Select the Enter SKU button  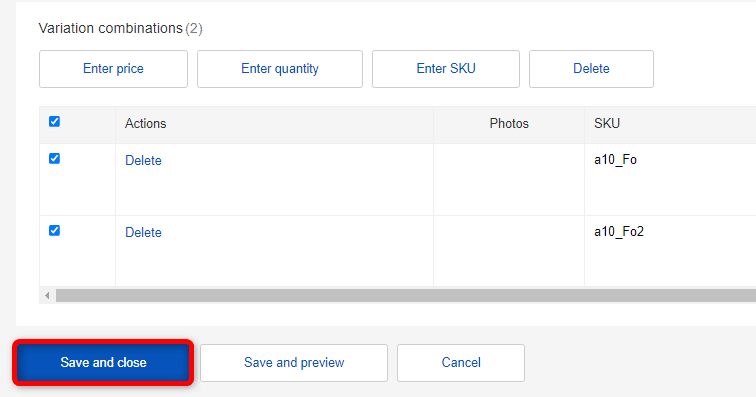coord(446,69)
